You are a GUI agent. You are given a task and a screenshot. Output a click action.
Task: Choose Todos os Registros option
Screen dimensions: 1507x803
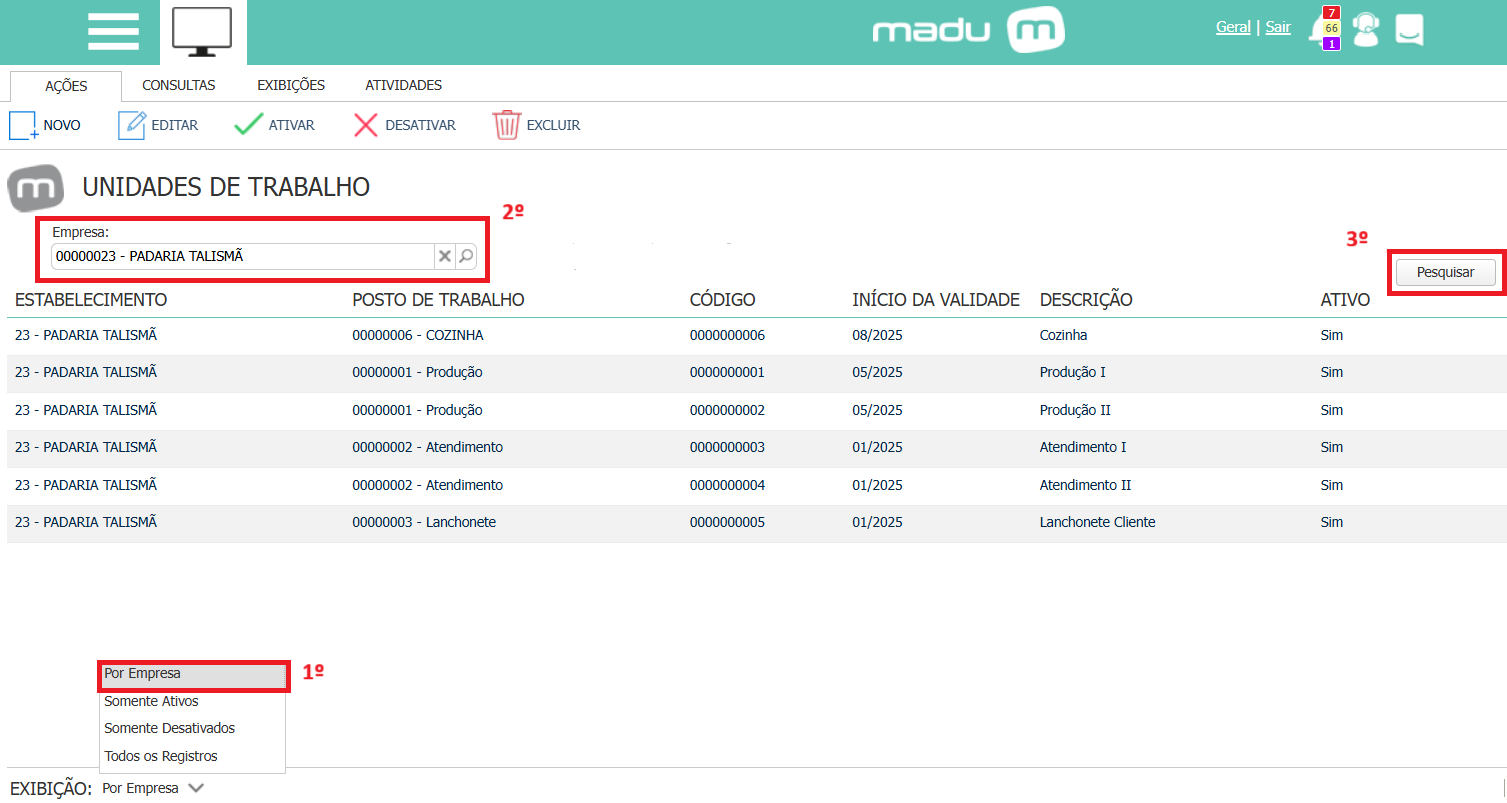194,756
